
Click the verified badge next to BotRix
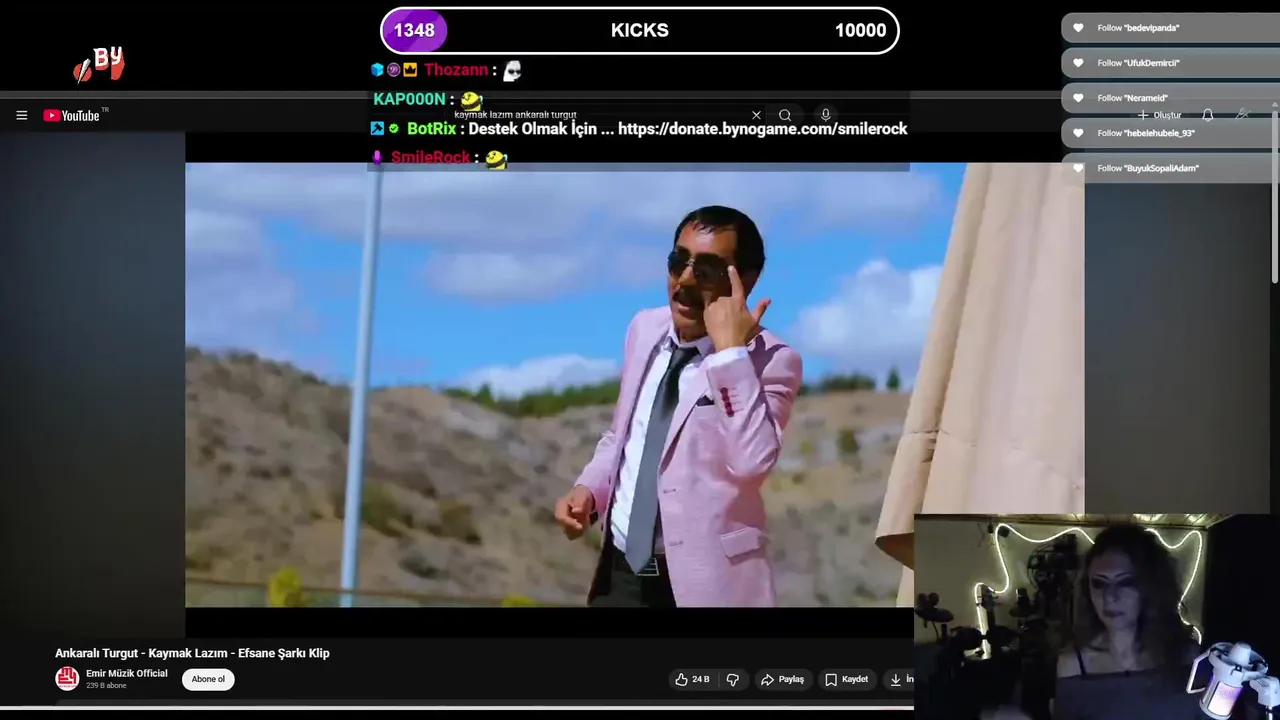pyautogui.click(x=394, y=129)
